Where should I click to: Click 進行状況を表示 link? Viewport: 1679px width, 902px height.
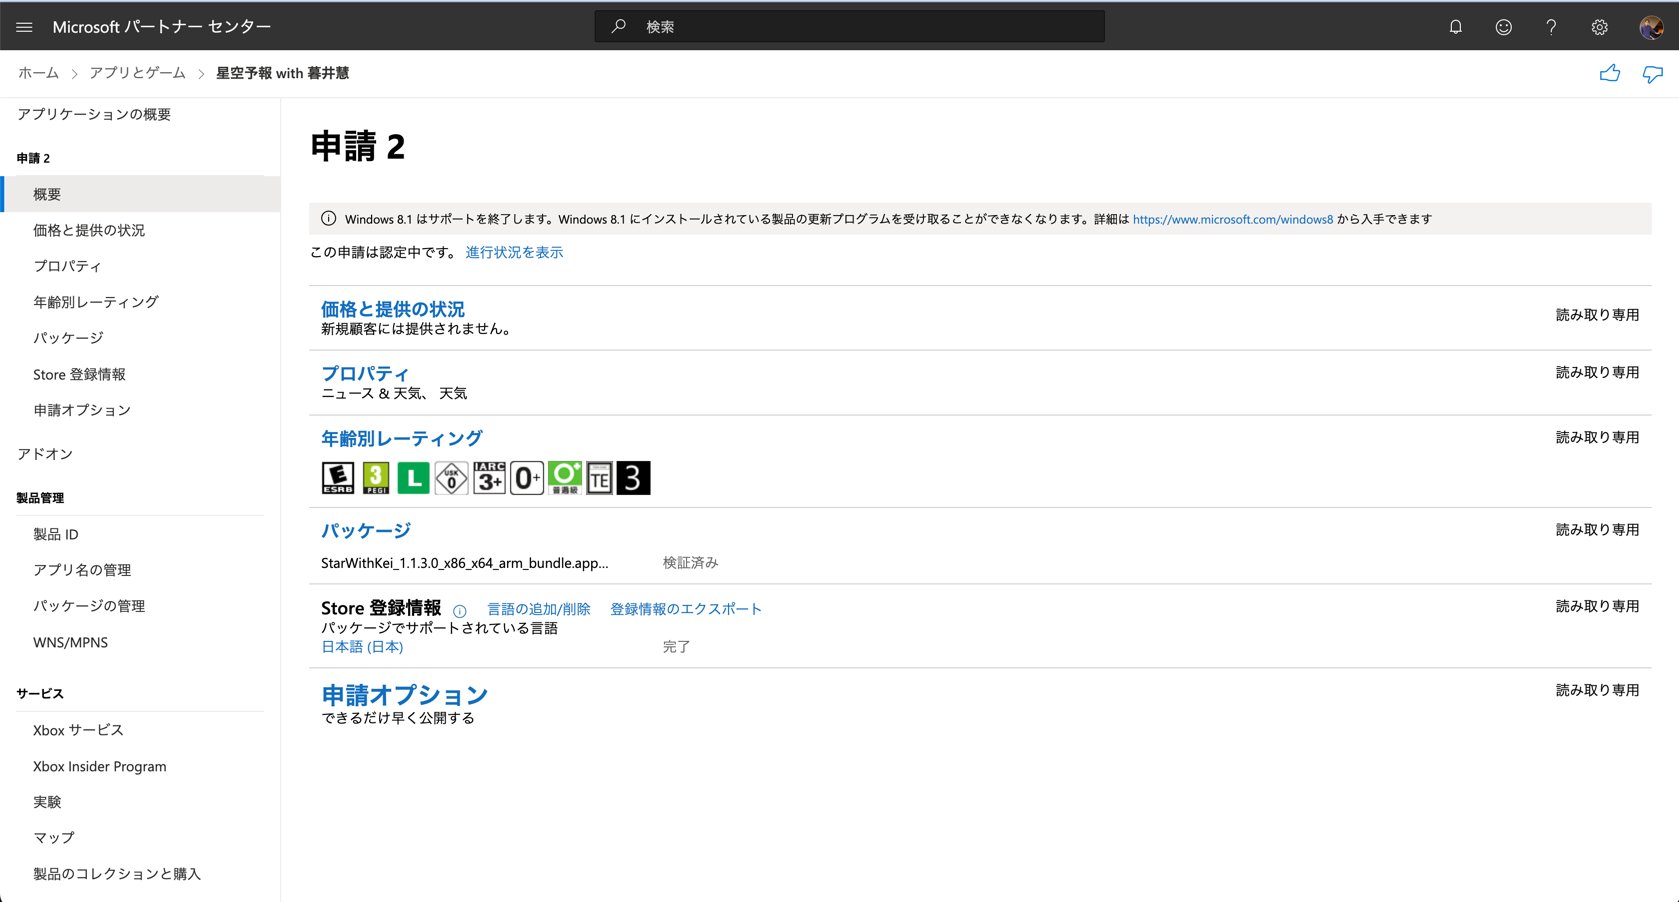(514, 253)
